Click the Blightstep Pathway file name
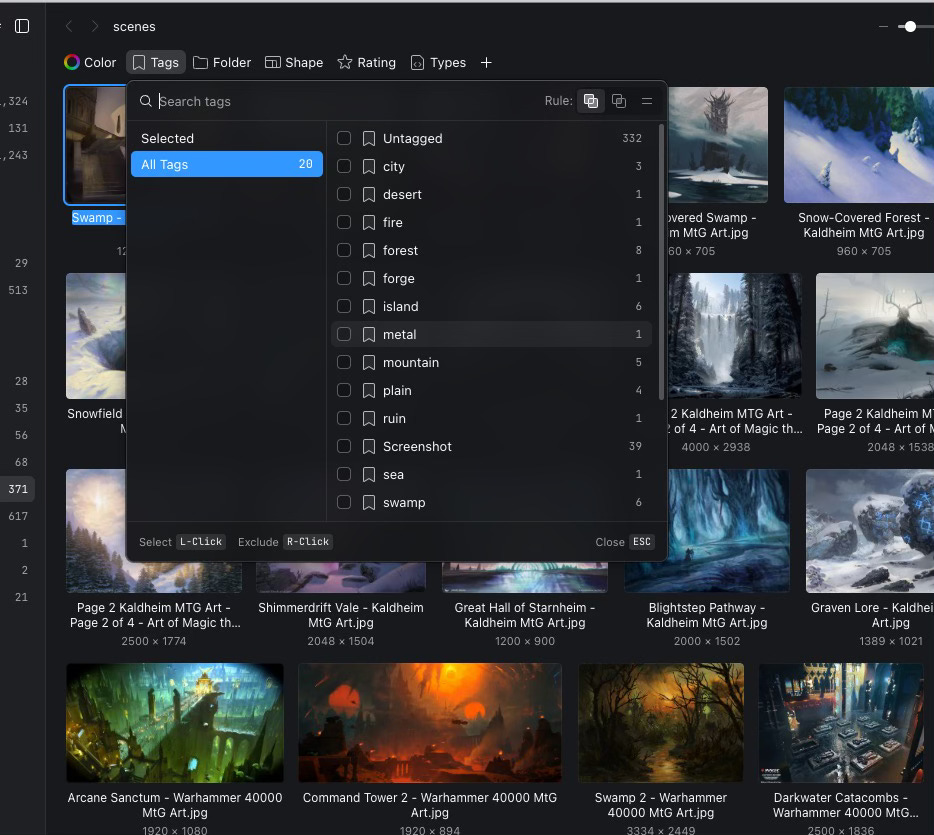 point(706,615)
